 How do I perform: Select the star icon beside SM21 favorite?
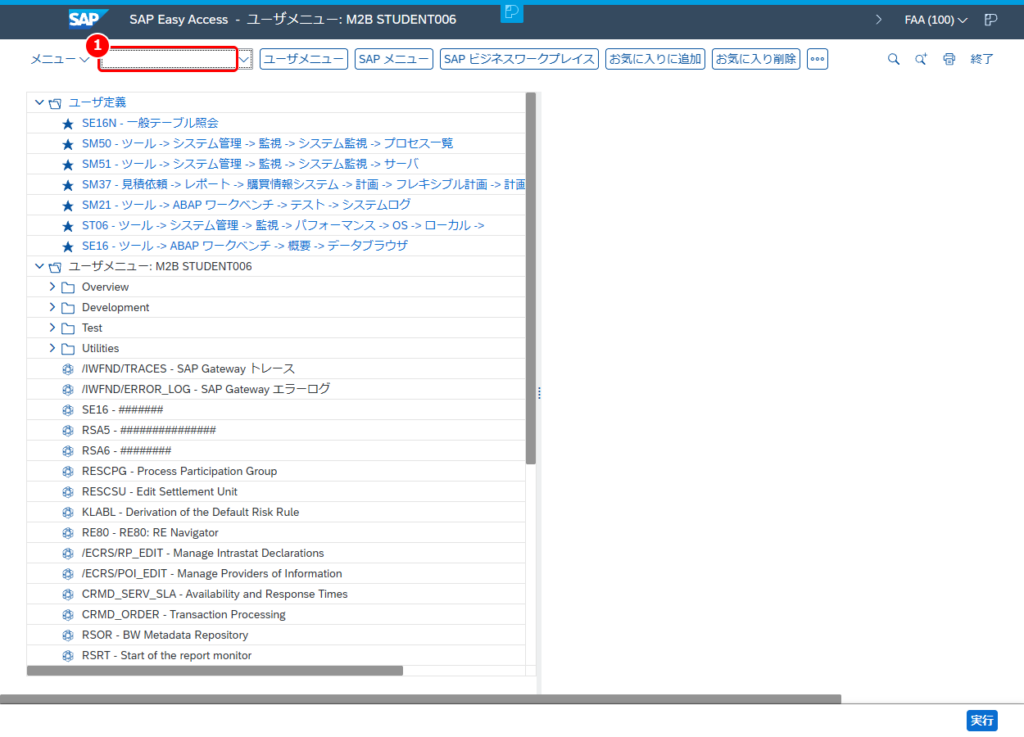click(67, 206)
